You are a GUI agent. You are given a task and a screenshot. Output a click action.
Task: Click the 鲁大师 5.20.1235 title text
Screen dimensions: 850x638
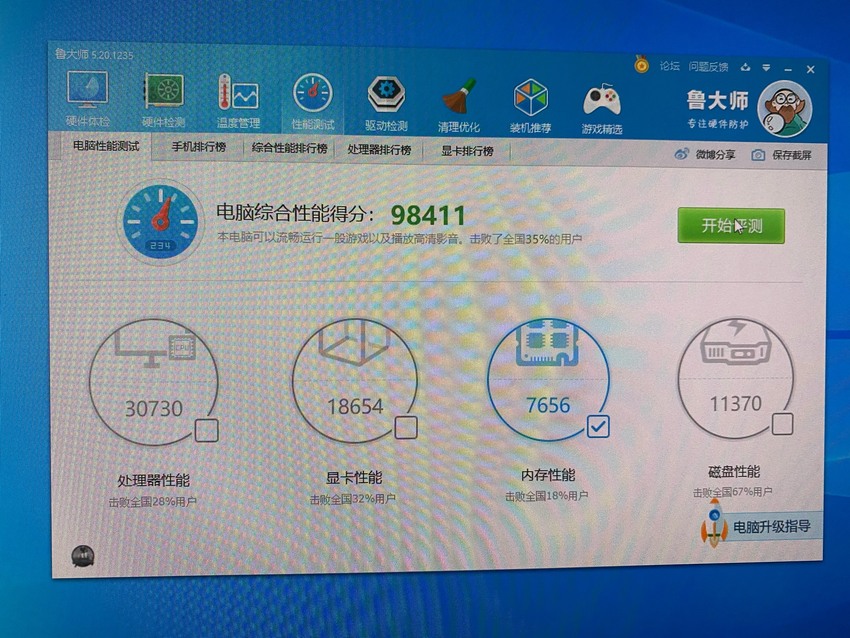coord(94,54)
